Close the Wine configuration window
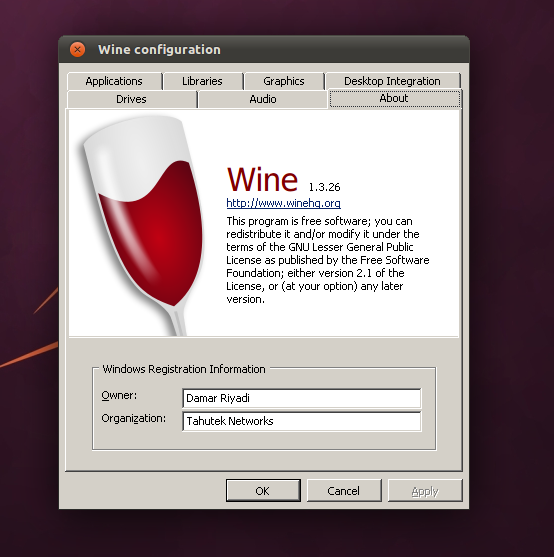Image resolution: width=554 pixels, height=557 pixels. pyautogui.click(x=77, y=49)
